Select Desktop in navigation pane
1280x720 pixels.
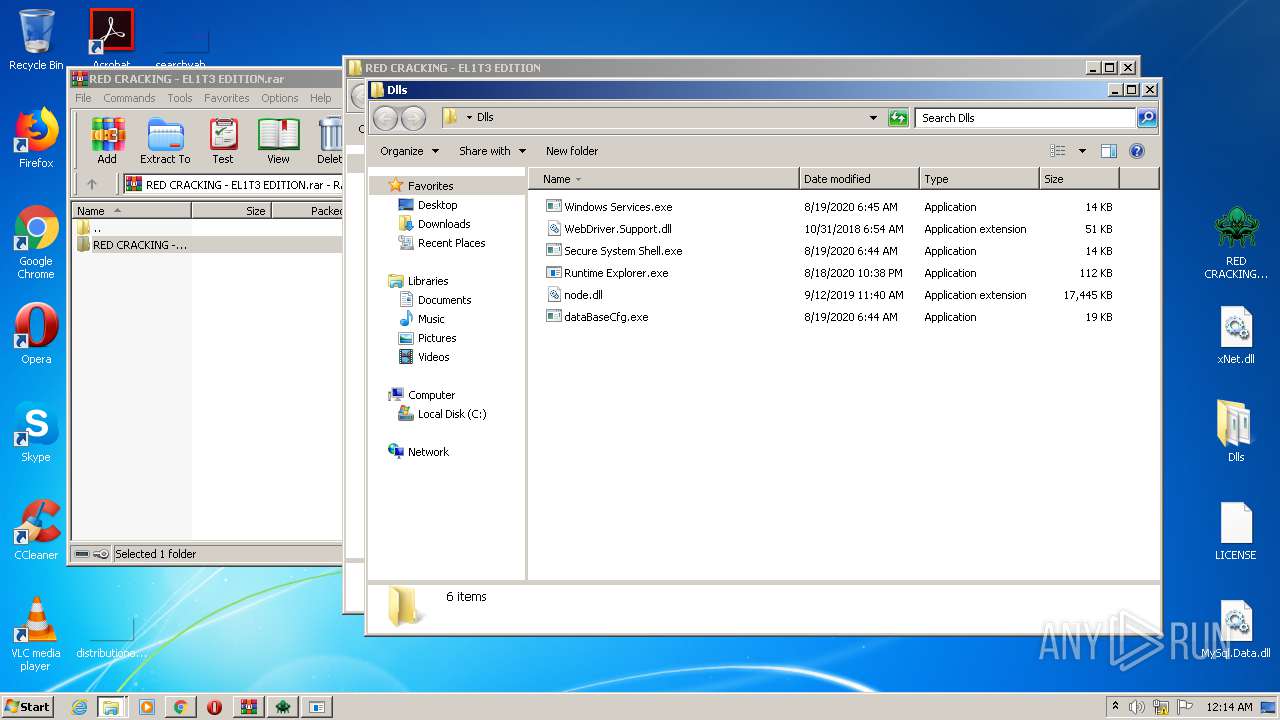coord(437,205)
